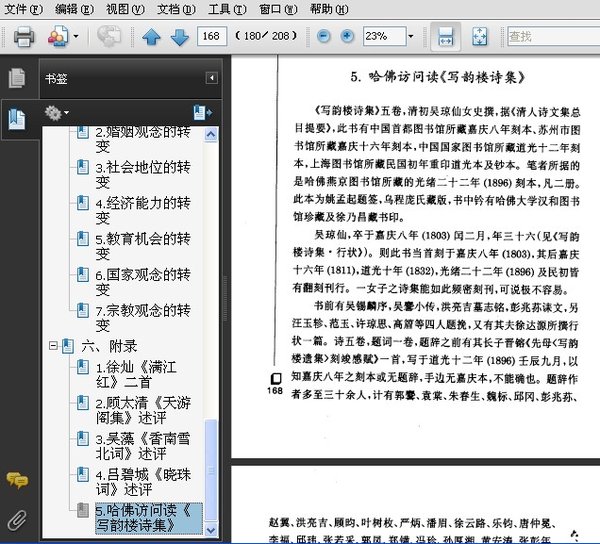Screen dimensions: 600x544
Task: Select bookmark 2.婚姻观念的转变
Action: tap(143, 139)
